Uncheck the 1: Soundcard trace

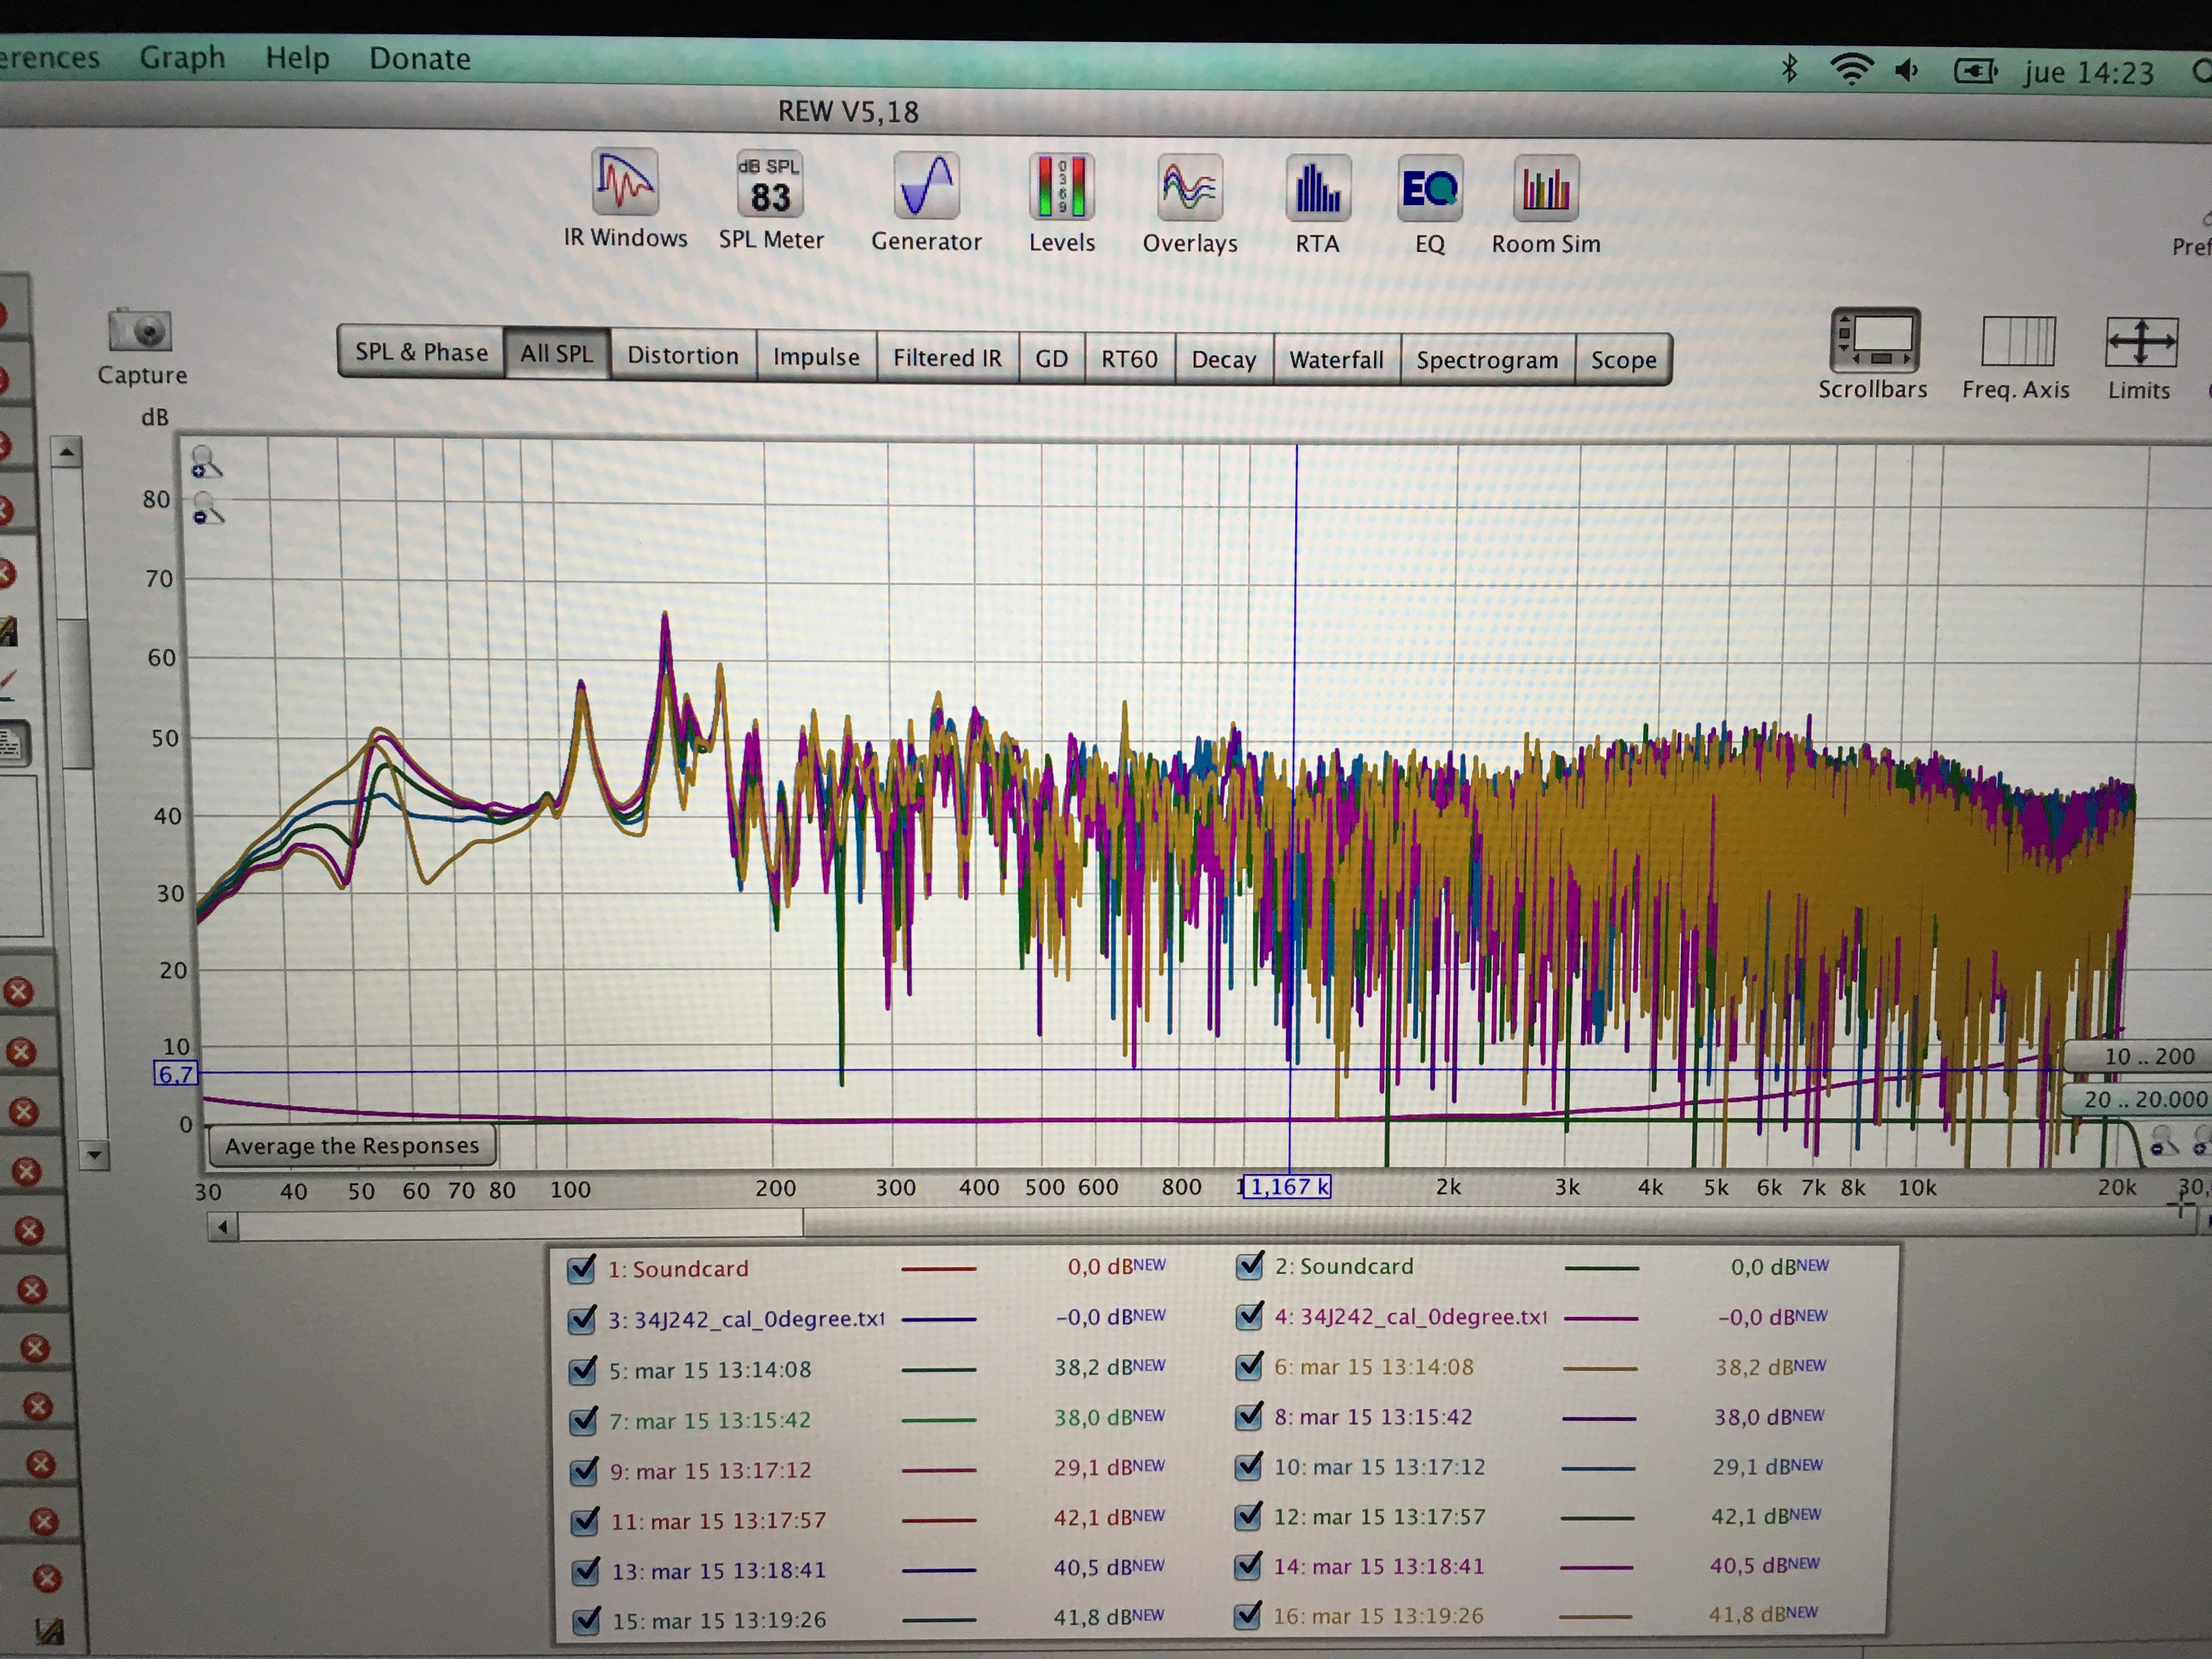(x=581, y=1269)
